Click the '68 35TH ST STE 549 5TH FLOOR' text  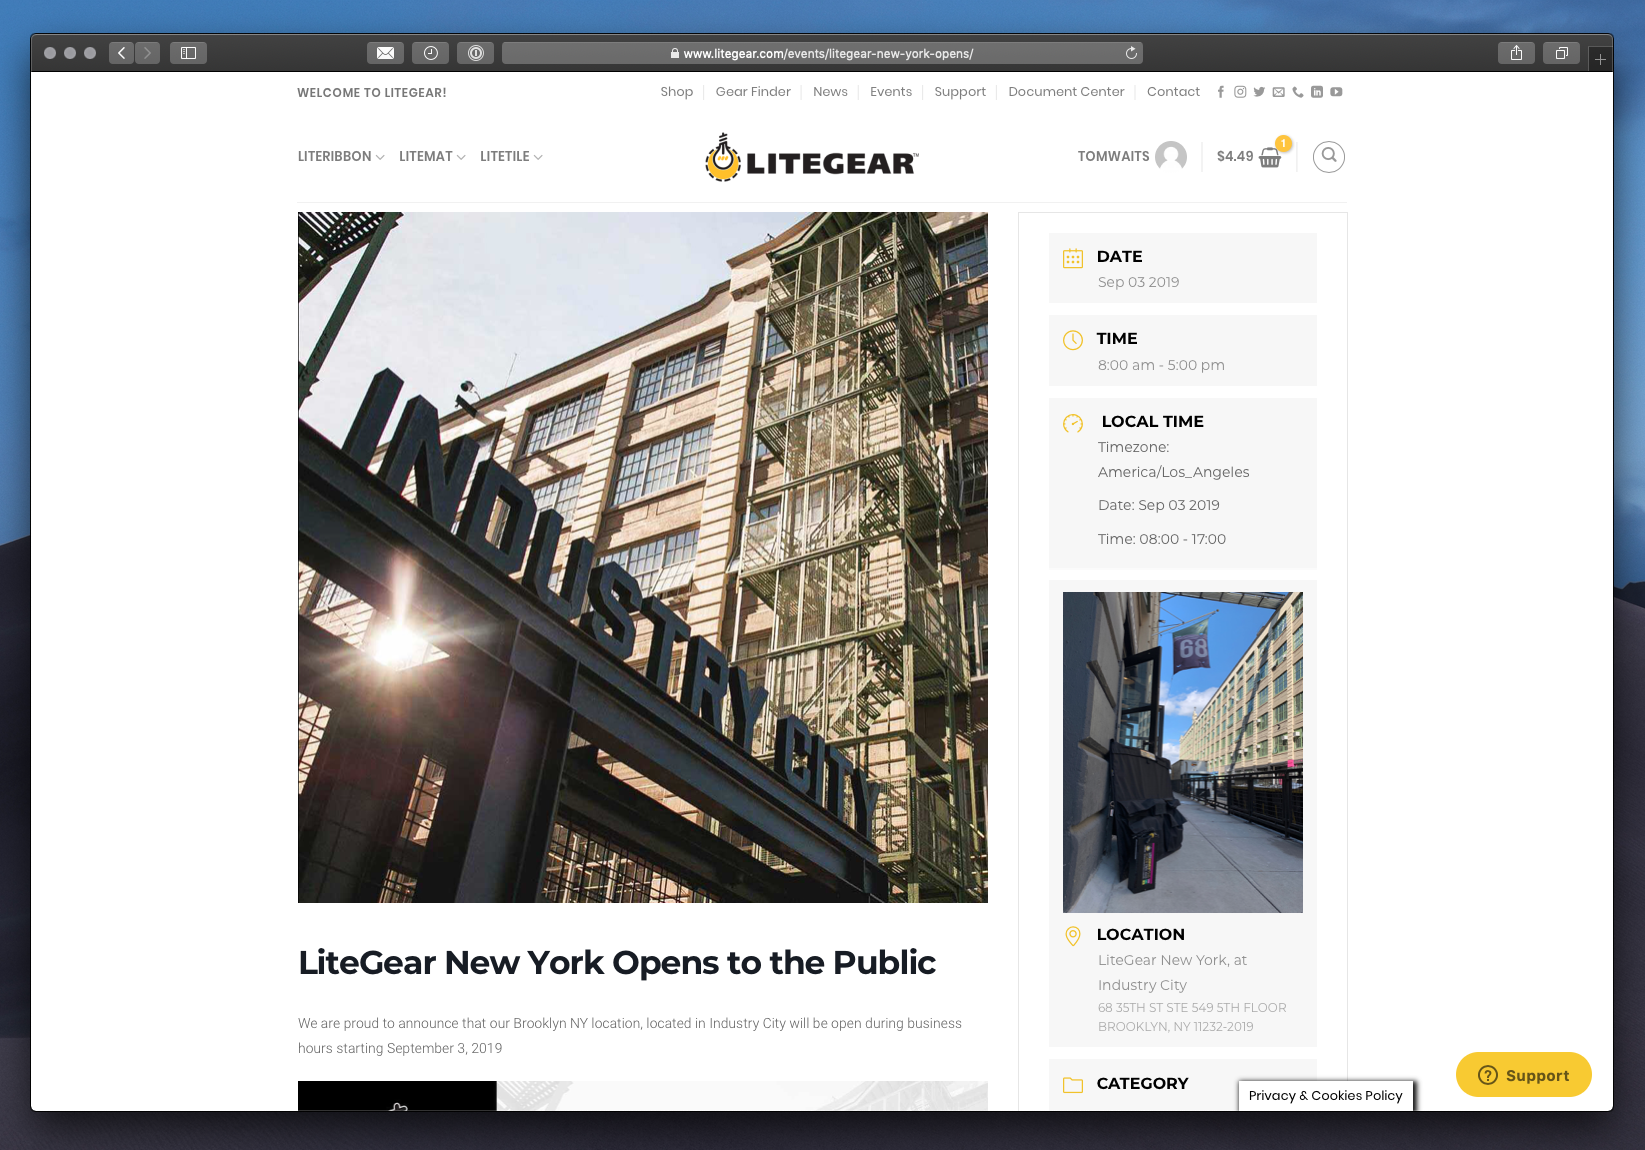point(1192,1008)
